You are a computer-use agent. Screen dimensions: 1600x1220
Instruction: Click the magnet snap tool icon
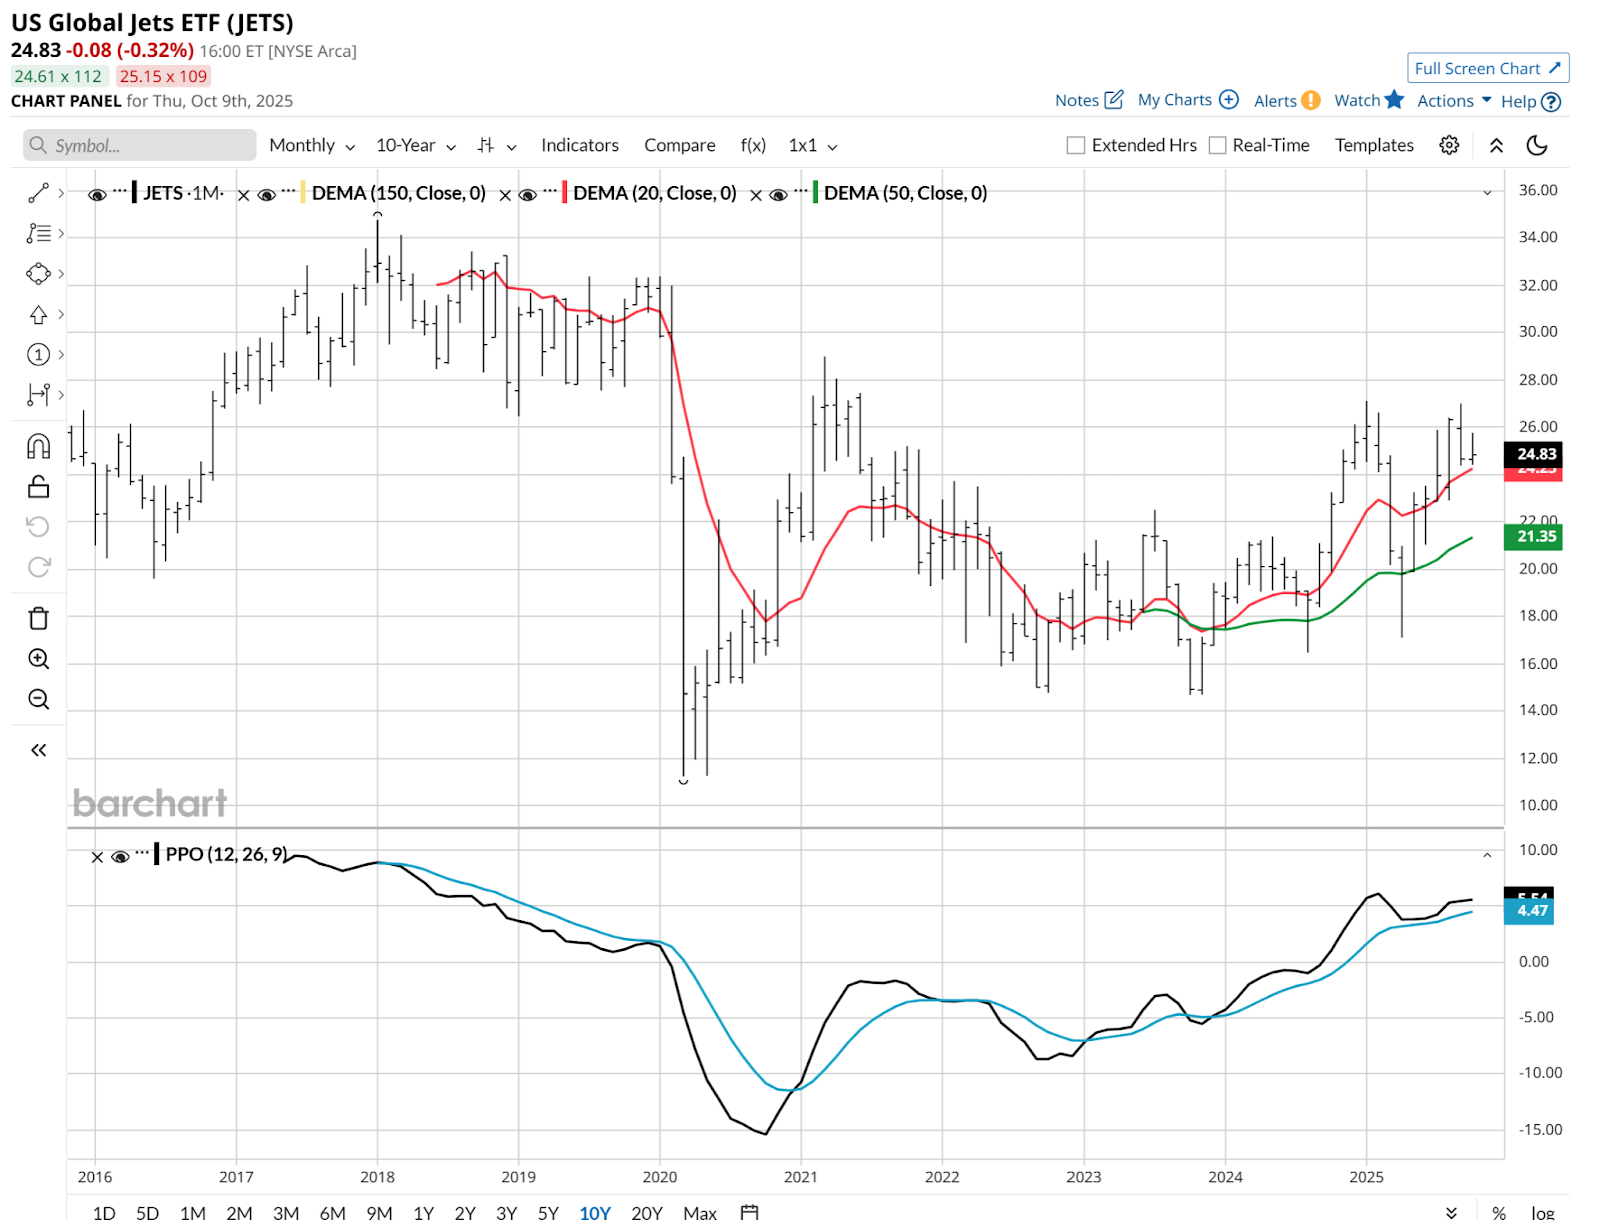coord(38,446)
